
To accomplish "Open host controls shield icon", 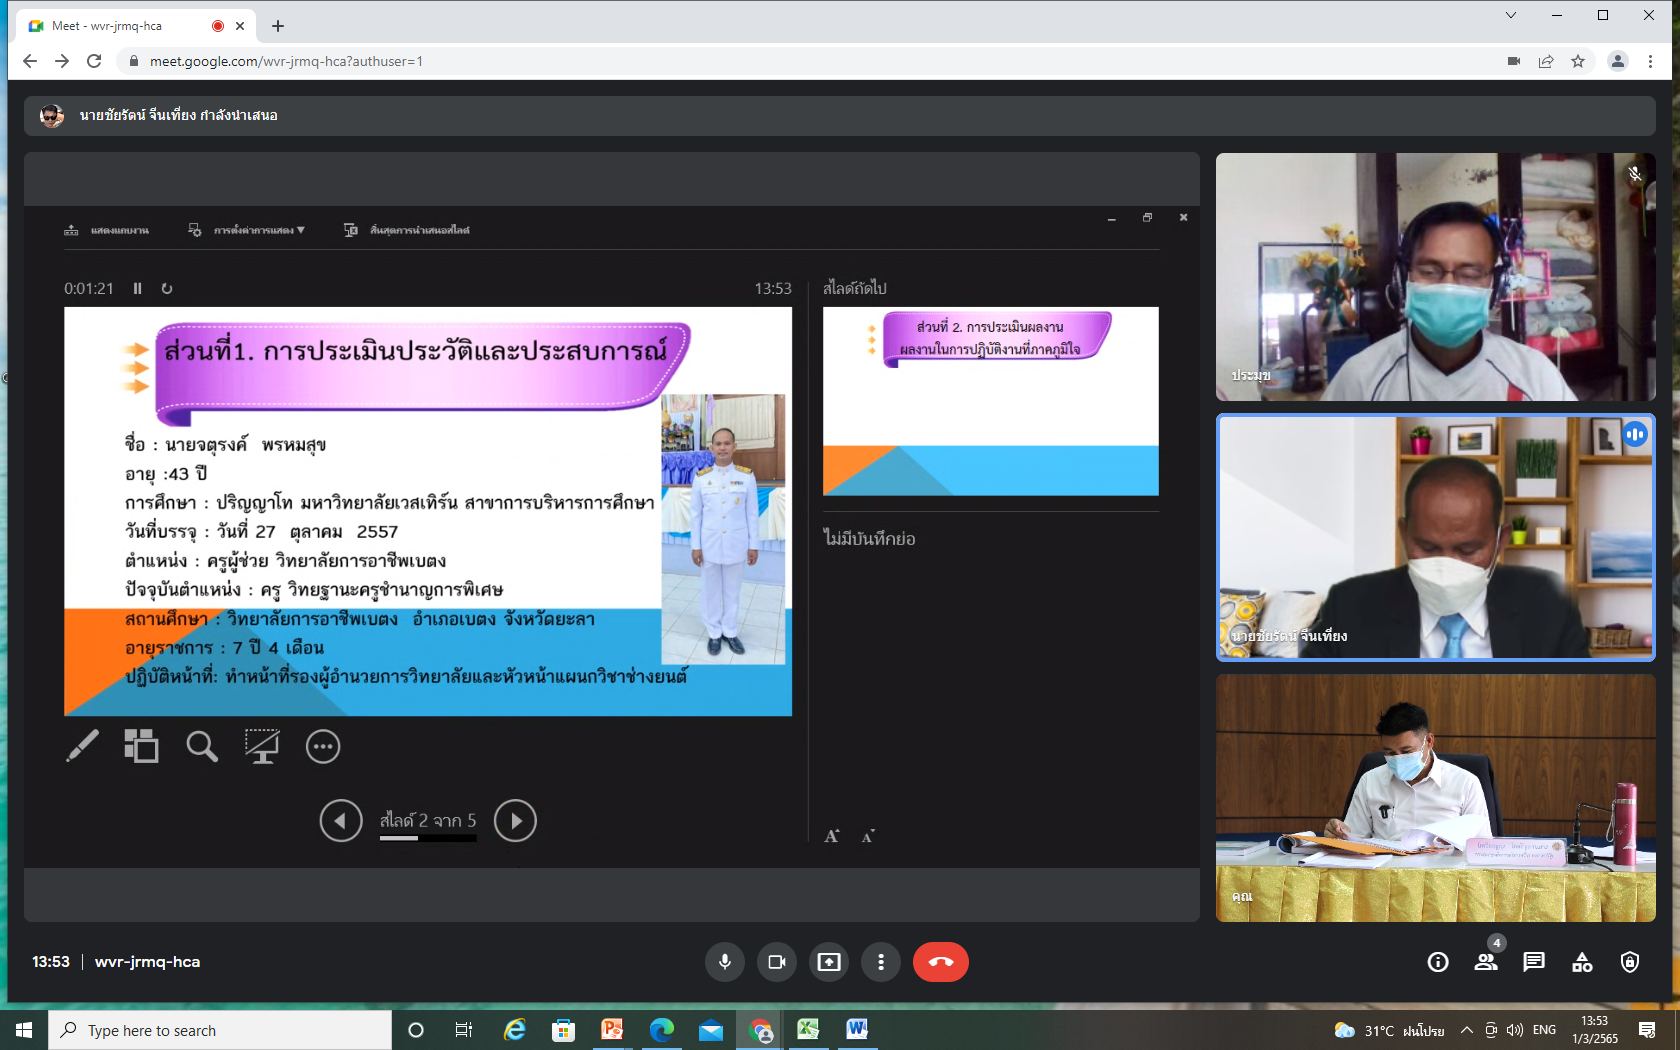I will click(1630, 962).
